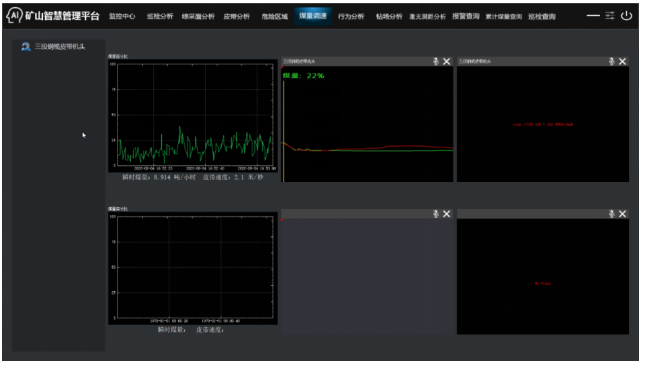Image resolution: width=647 pixels, height=368 pixels.
Task: Close the bottom-middle empty video panel
Action: pyautogui.click(x=446, y=214)
